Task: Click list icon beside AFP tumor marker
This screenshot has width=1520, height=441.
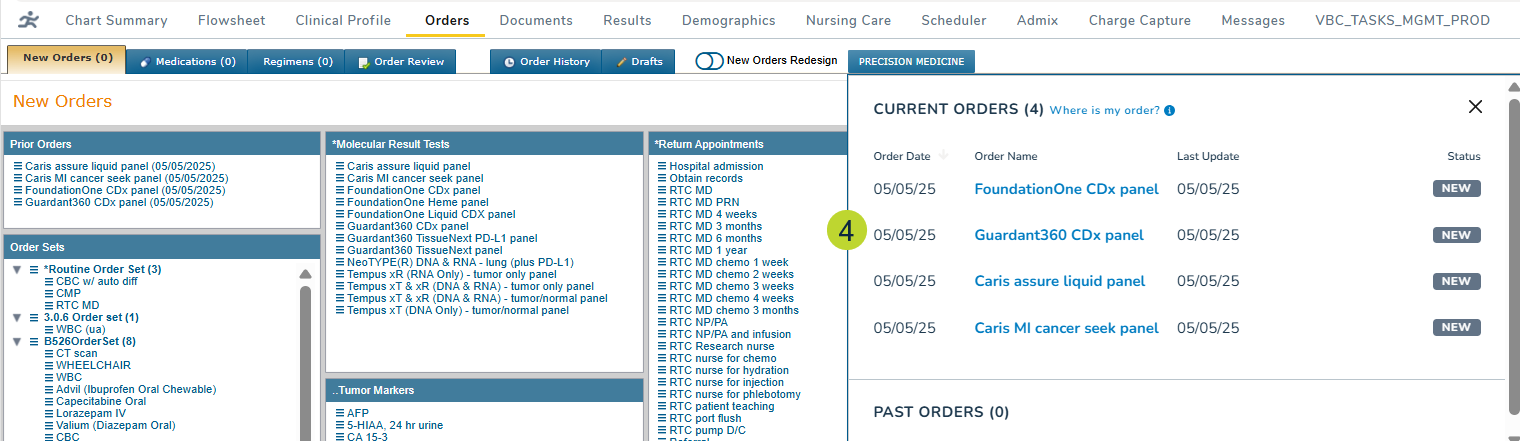Action: (x=340, y=412)
